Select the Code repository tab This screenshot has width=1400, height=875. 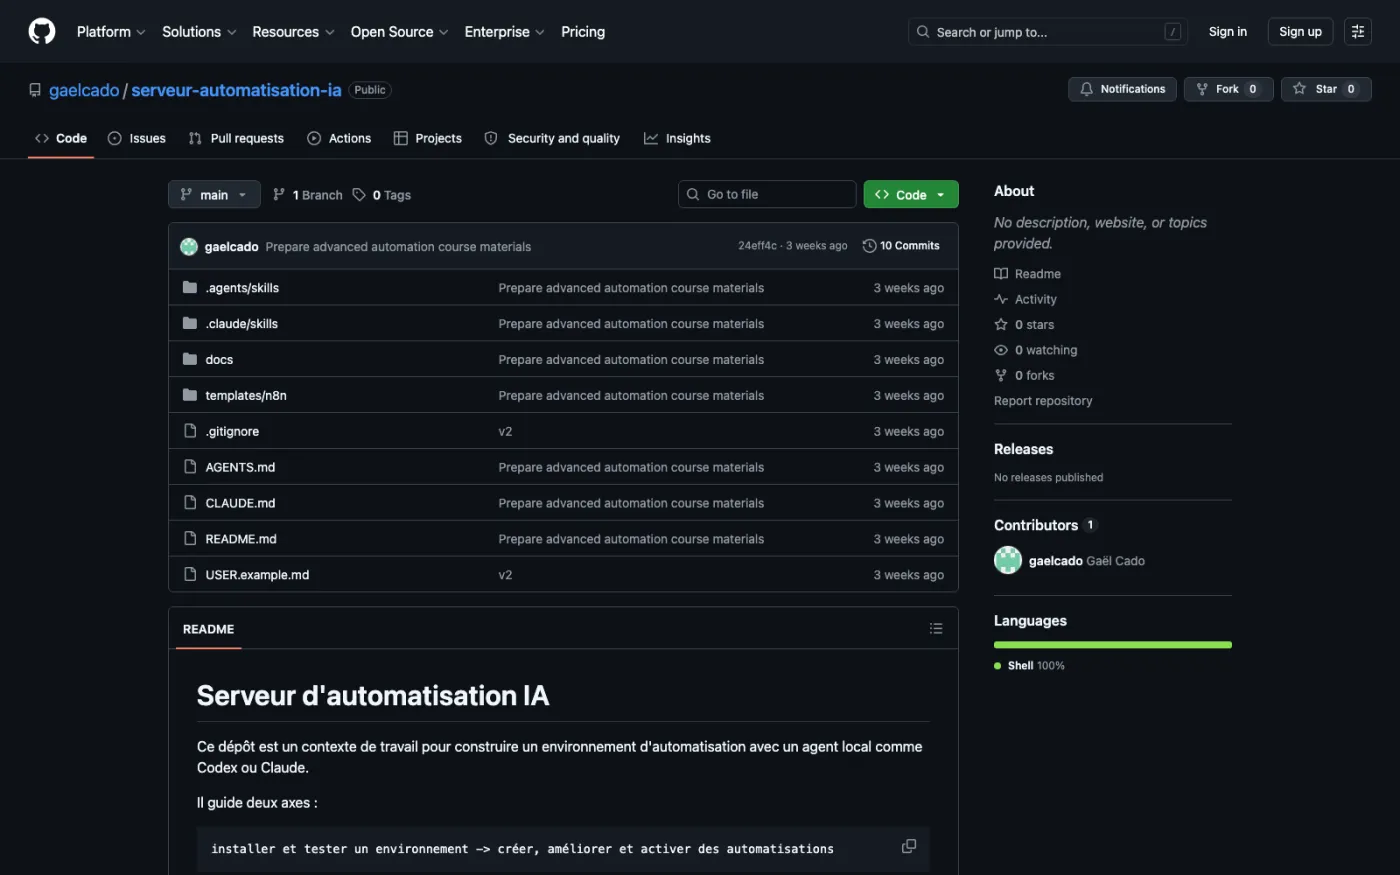click(61, 138)
